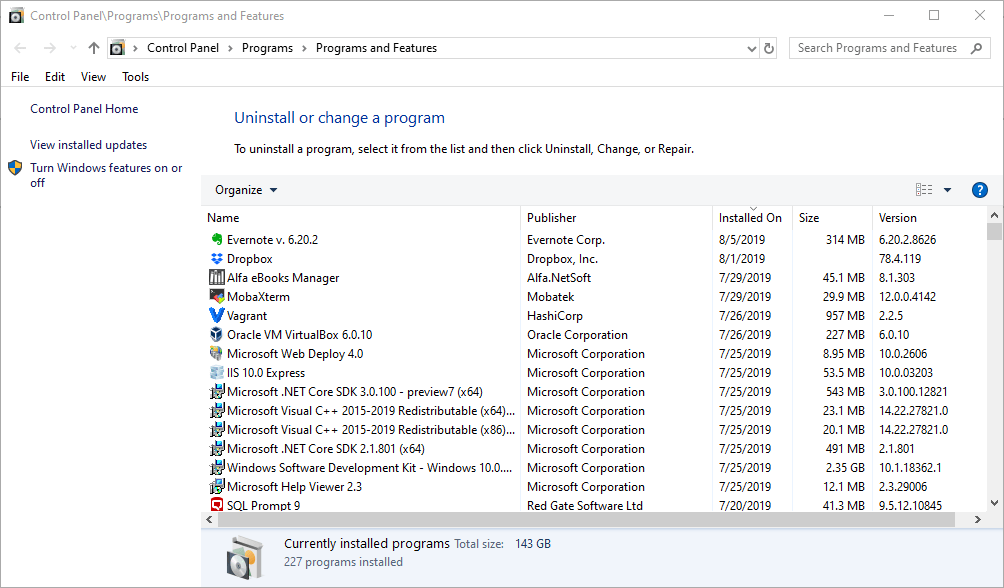Open Turn Windows features on or off
Screen dimensions: 1004x588
[106, 175]
